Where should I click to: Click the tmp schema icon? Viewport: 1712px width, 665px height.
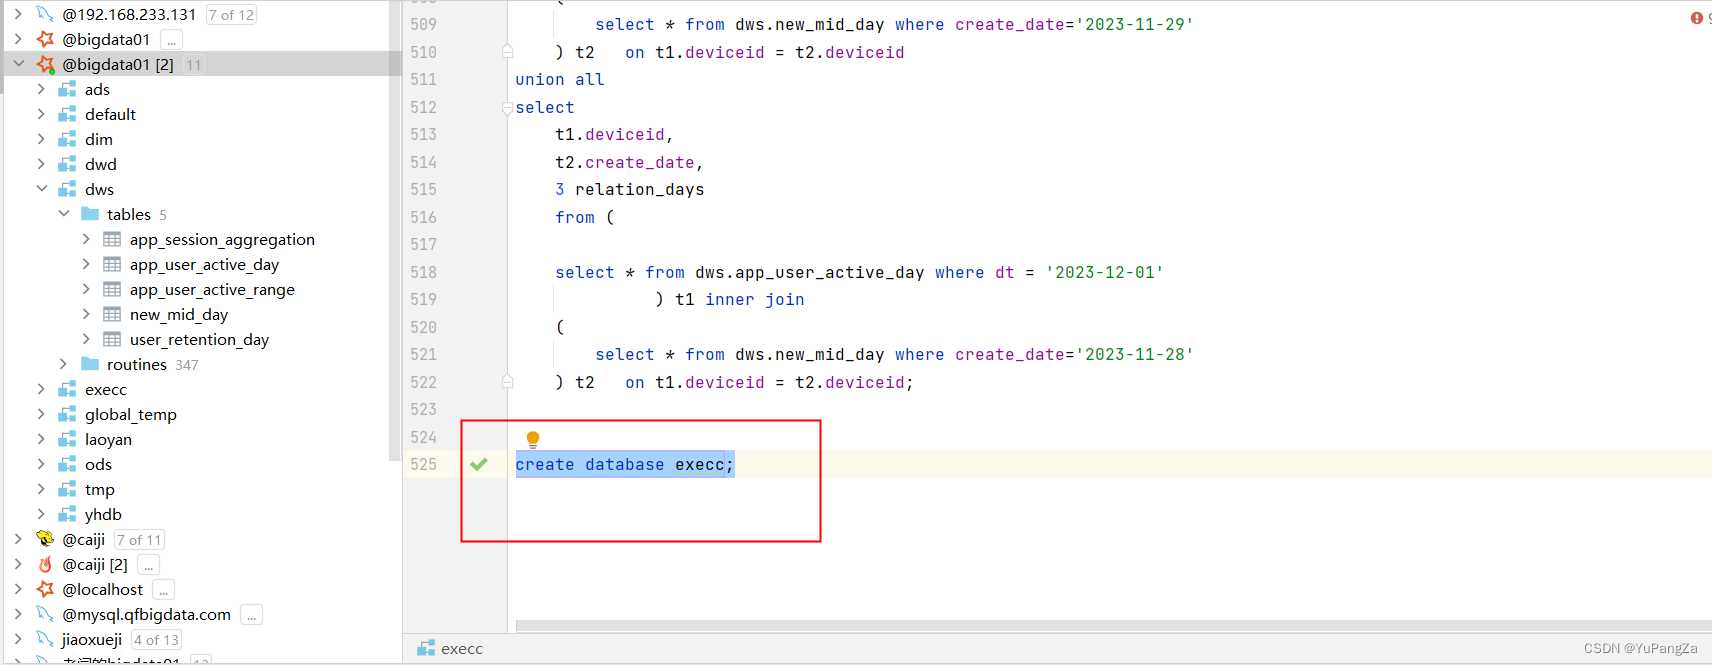pyautogui.click(x=67, y=489)
